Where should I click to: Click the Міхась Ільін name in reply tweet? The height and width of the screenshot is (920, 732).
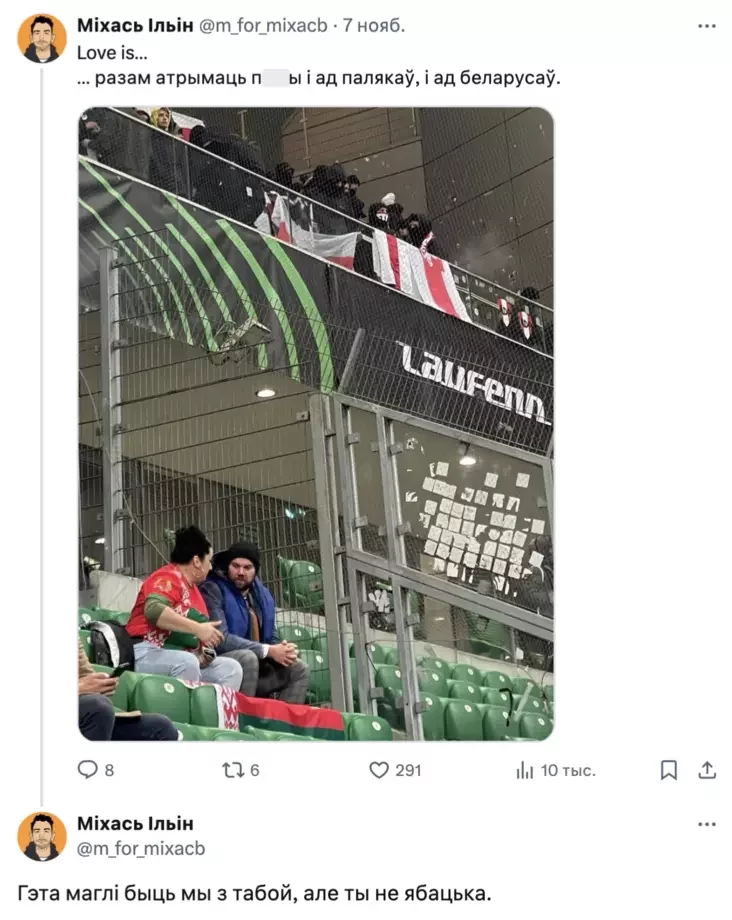click(135, 824)
